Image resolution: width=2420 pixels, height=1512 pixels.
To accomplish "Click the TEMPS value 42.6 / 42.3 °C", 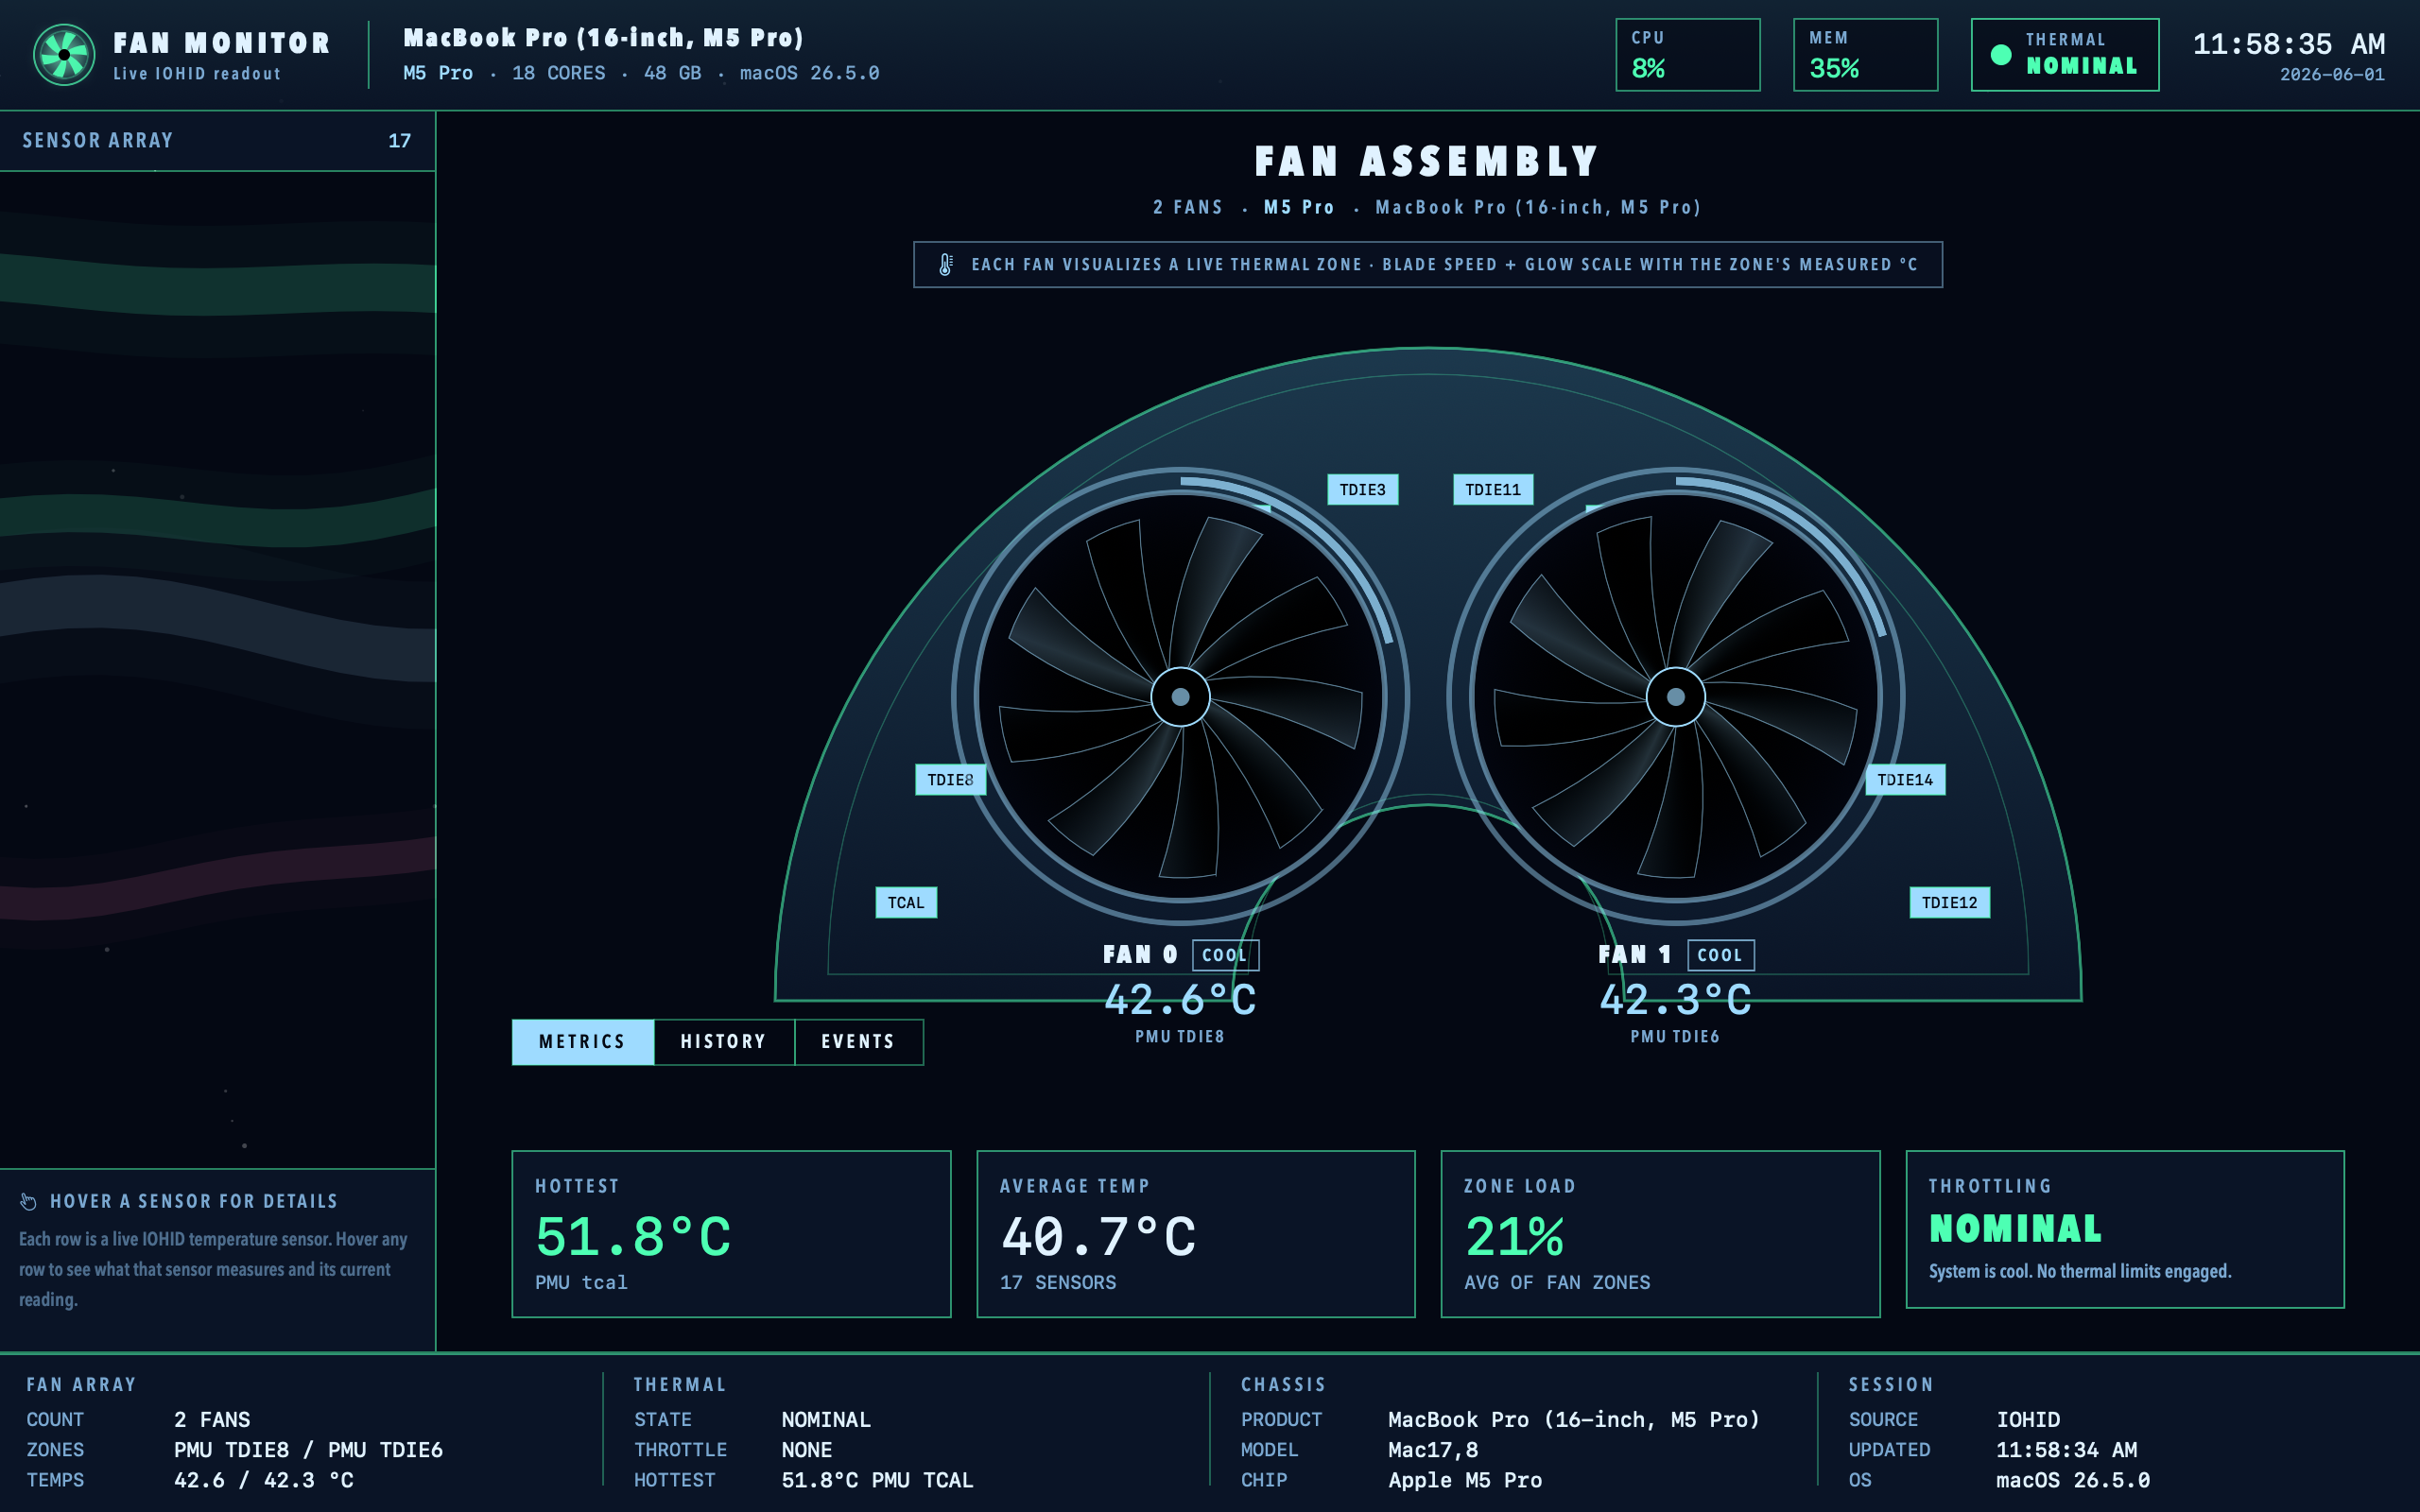I will tap(264, 1480).
